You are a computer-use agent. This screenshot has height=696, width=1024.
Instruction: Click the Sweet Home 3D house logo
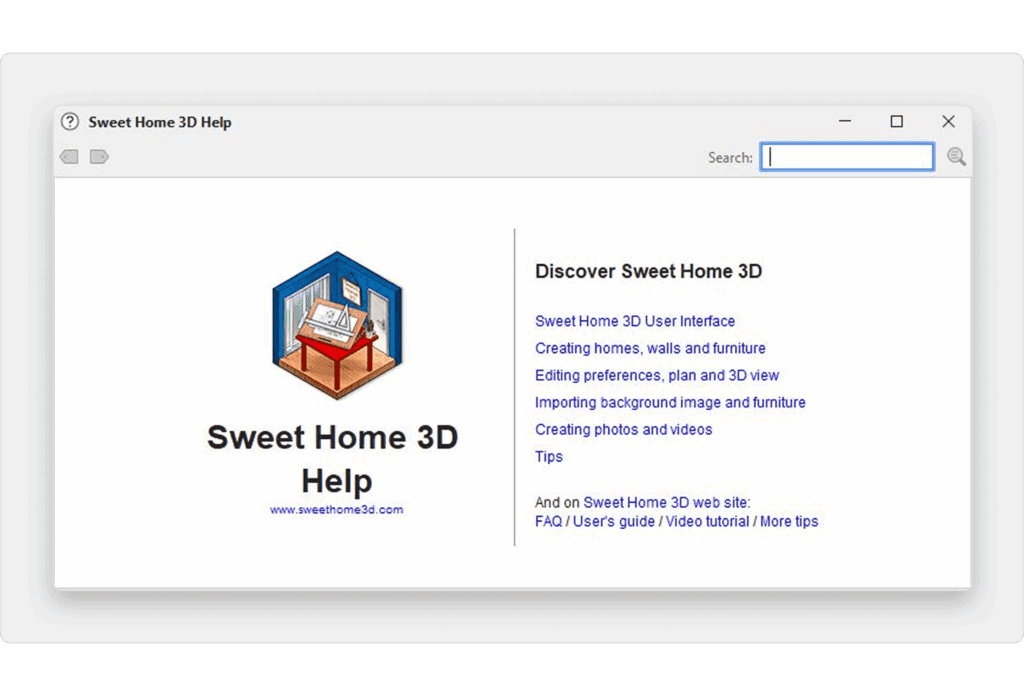tap(337, 326)
